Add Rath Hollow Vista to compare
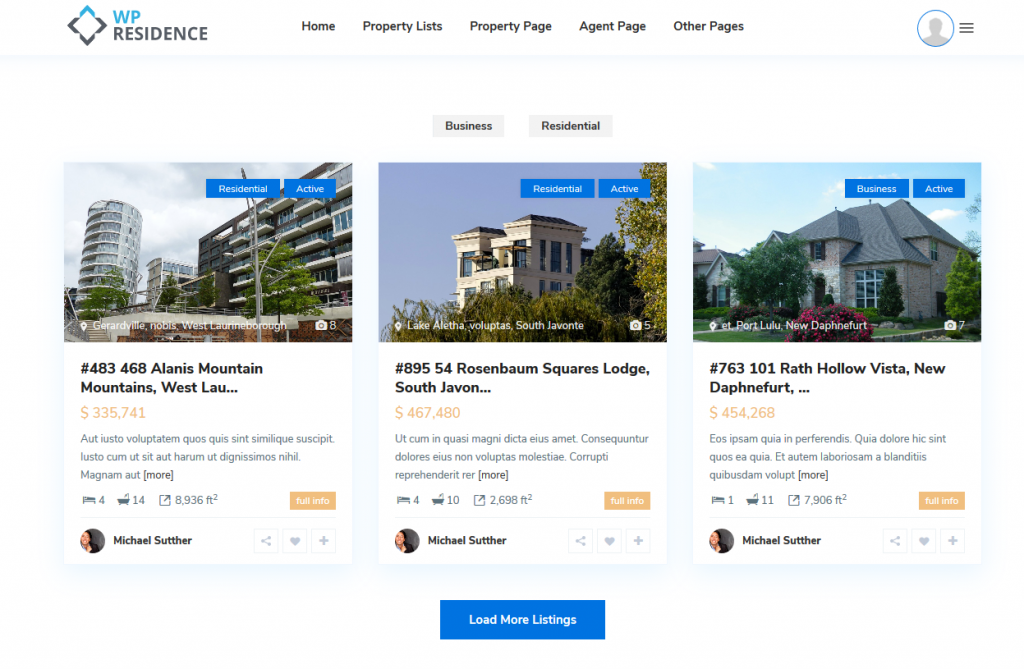Viewport: 1024px width, 669px height. coord(953,541)
